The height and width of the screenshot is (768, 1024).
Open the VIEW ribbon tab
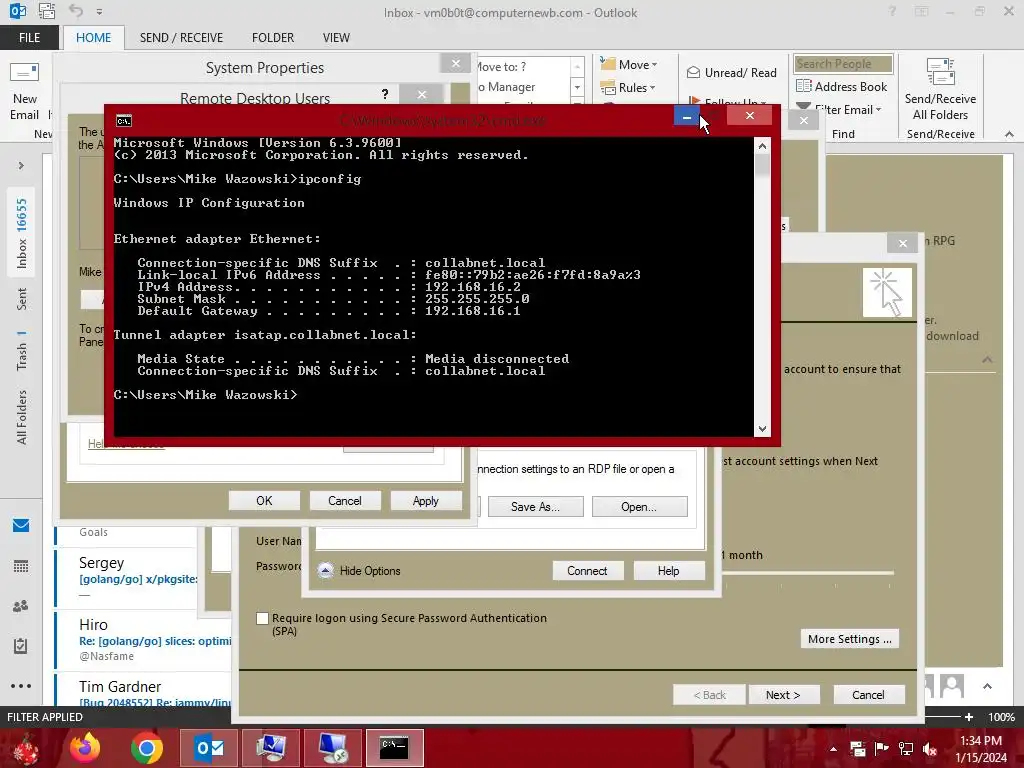[336, 38]
